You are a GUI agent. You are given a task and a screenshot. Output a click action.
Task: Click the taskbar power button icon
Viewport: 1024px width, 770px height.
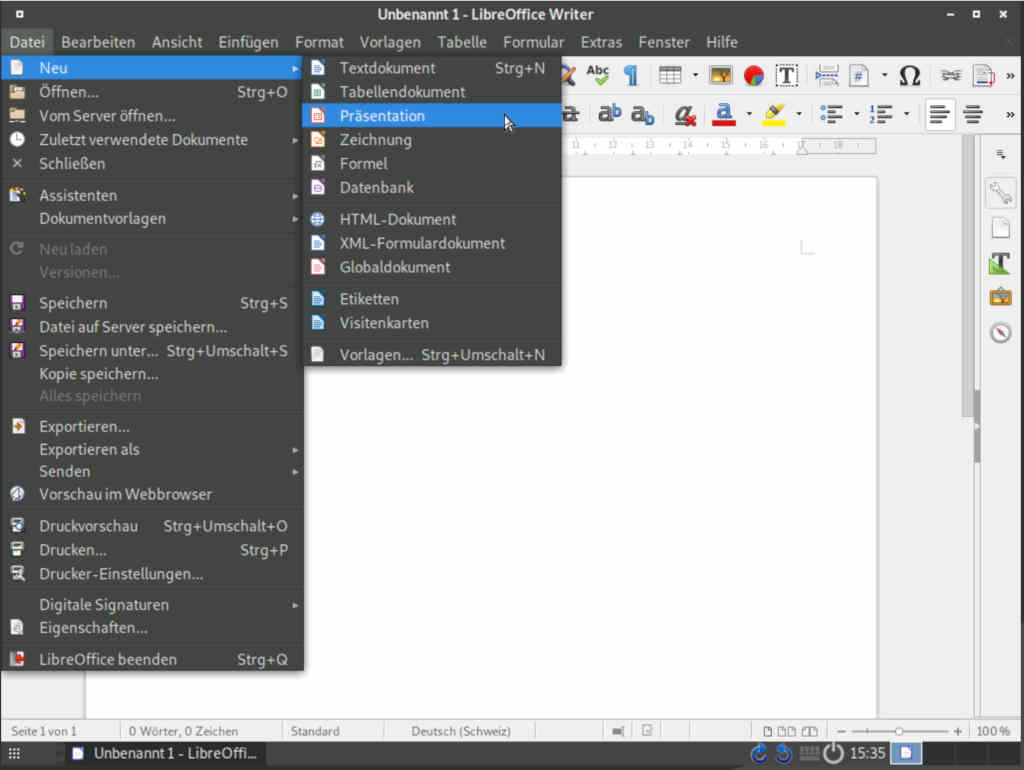tap(833, 754)
